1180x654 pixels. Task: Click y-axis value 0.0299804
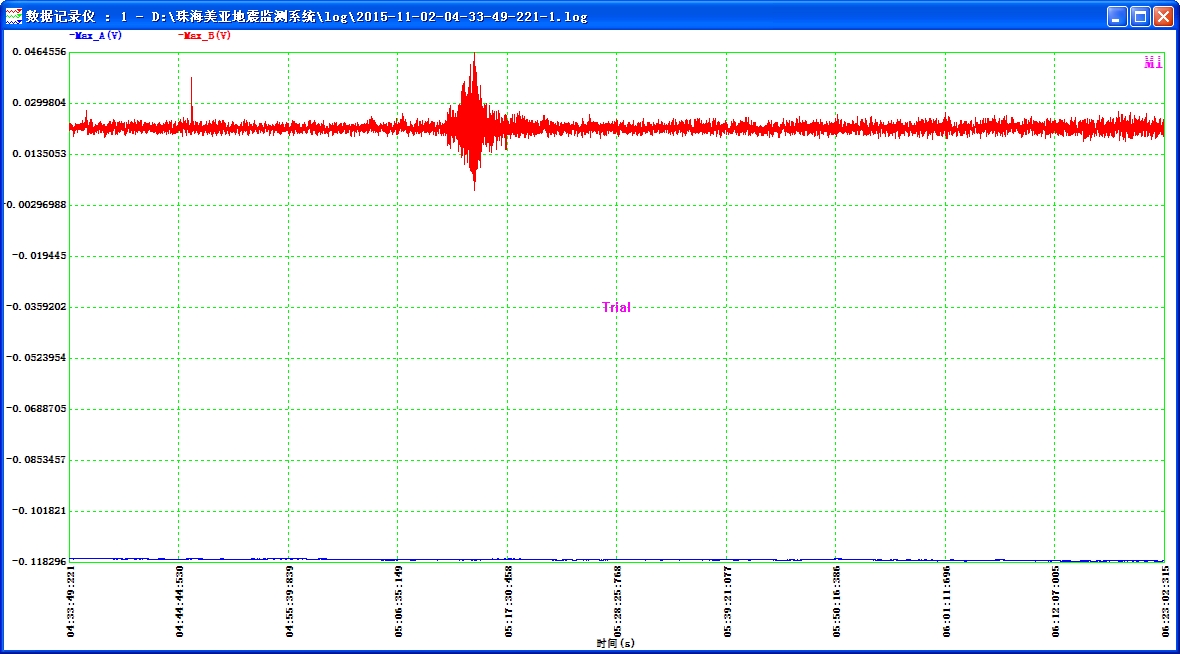coord(39,103)
